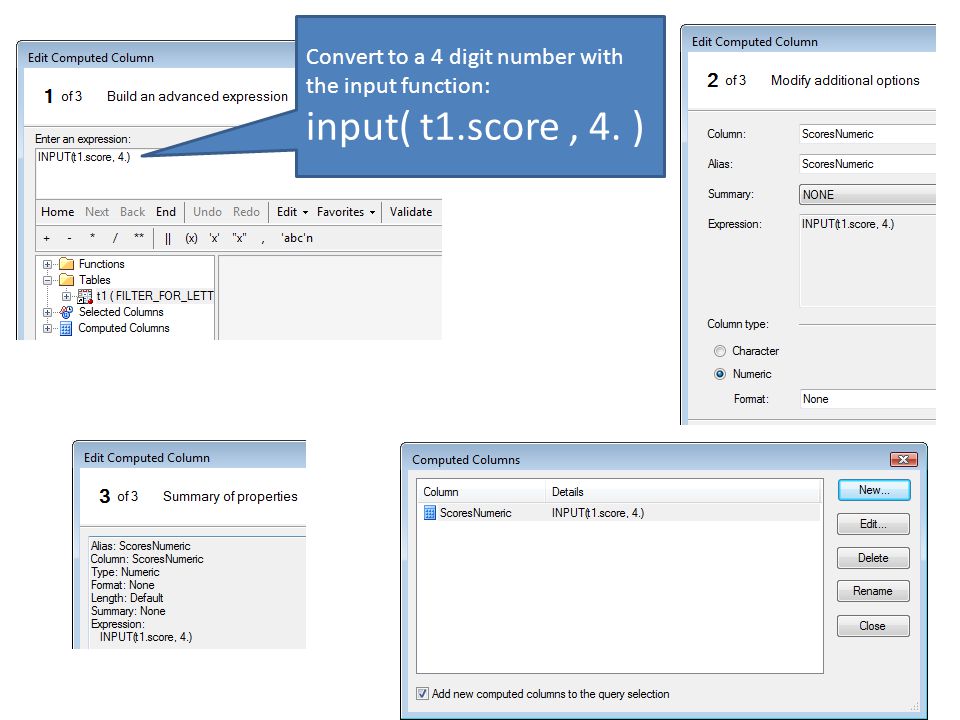Insert the (x) parentheses operator
Image resolution: width=960 pixels, height=720 pixels.
(x=191, y=238)
